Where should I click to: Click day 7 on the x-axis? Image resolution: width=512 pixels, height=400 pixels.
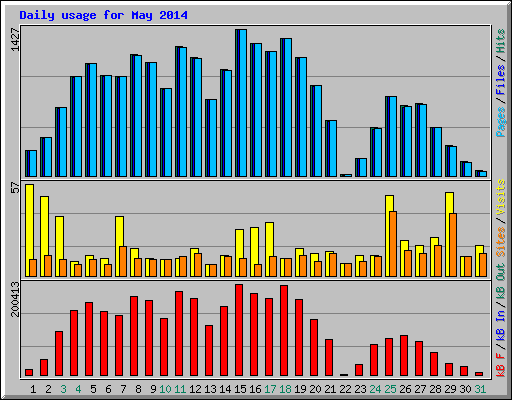pos(123,389)
